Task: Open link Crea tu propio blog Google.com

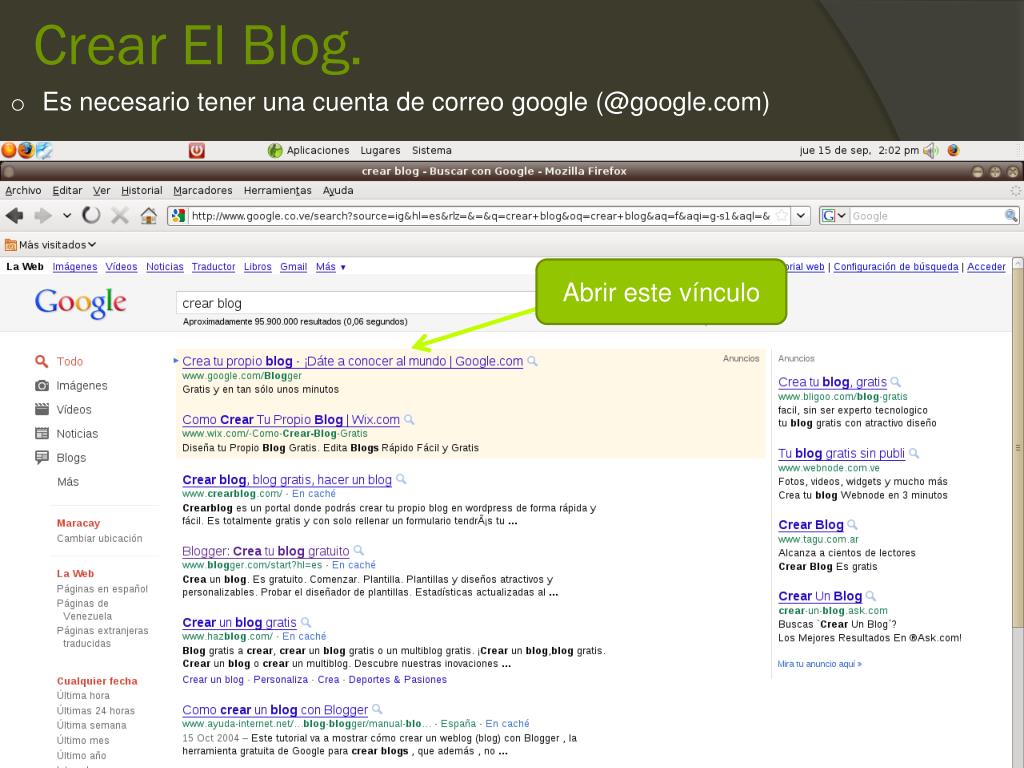Action: 353,361
